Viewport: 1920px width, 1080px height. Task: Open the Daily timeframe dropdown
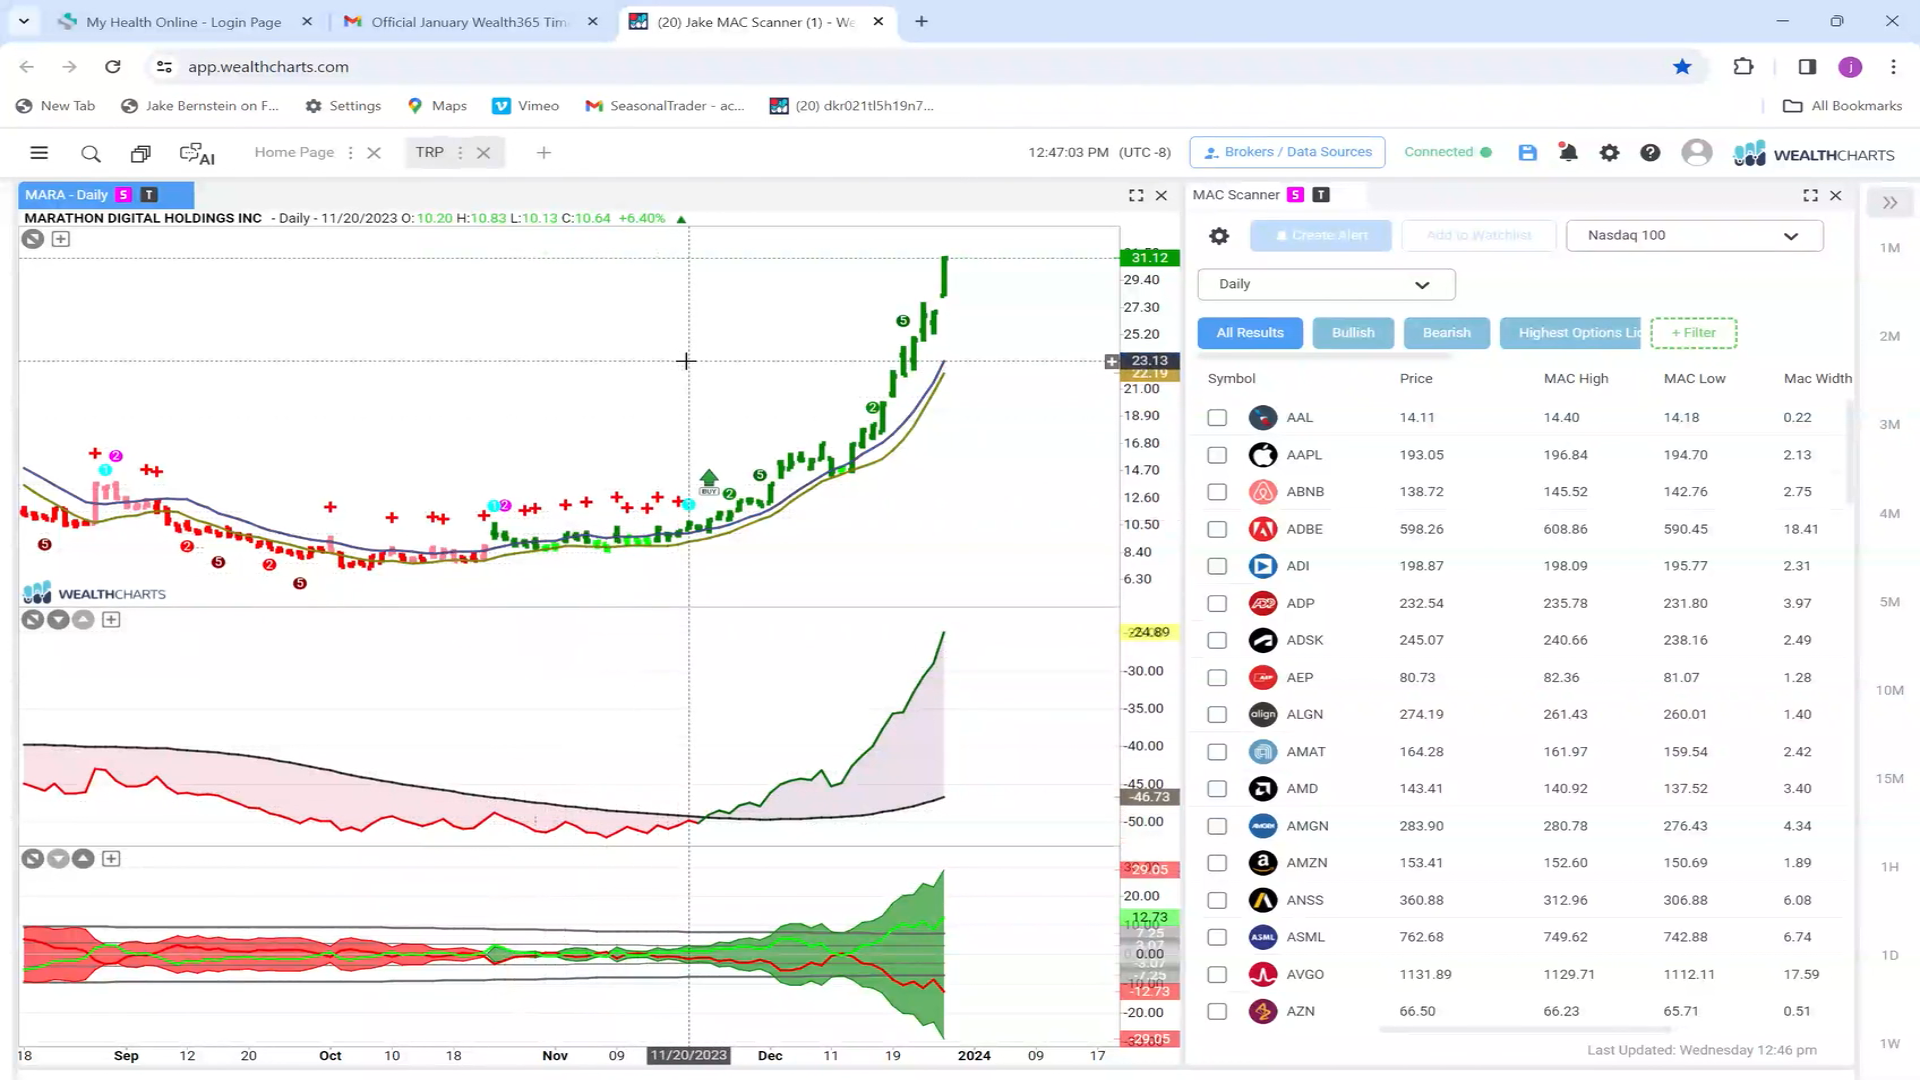click(1326, 284)
